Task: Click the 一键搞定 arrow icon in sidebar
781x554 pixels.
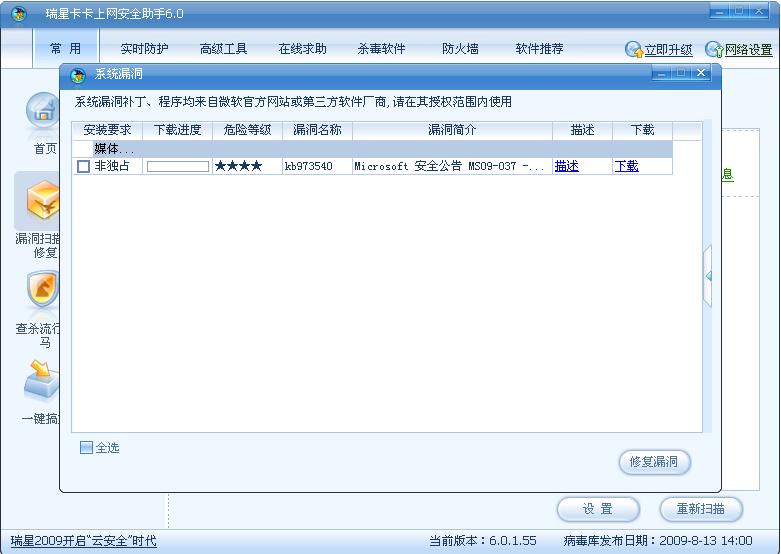Action: [41, 380]
